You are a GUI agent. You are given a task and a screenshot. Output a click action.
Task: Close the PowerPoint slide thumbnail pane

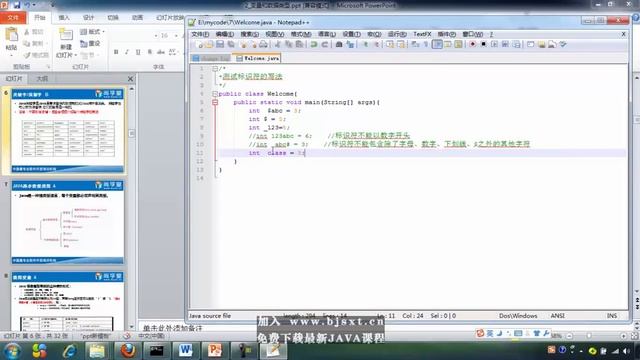131,78
